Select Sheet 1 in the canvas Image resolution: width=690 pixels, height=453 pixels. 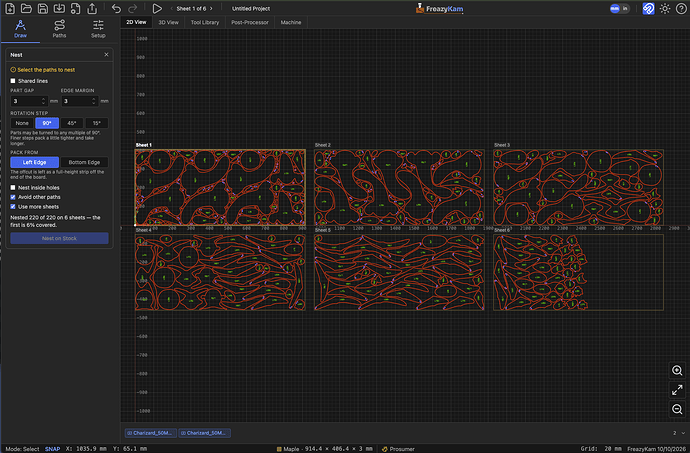click(x=220, y=188)
